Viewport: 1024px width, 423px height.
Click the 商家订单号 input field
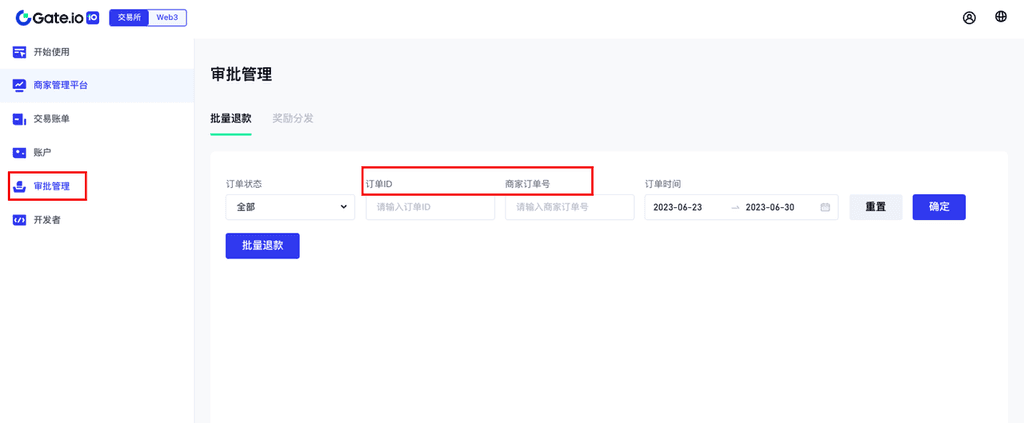click(x=569, y=207)
